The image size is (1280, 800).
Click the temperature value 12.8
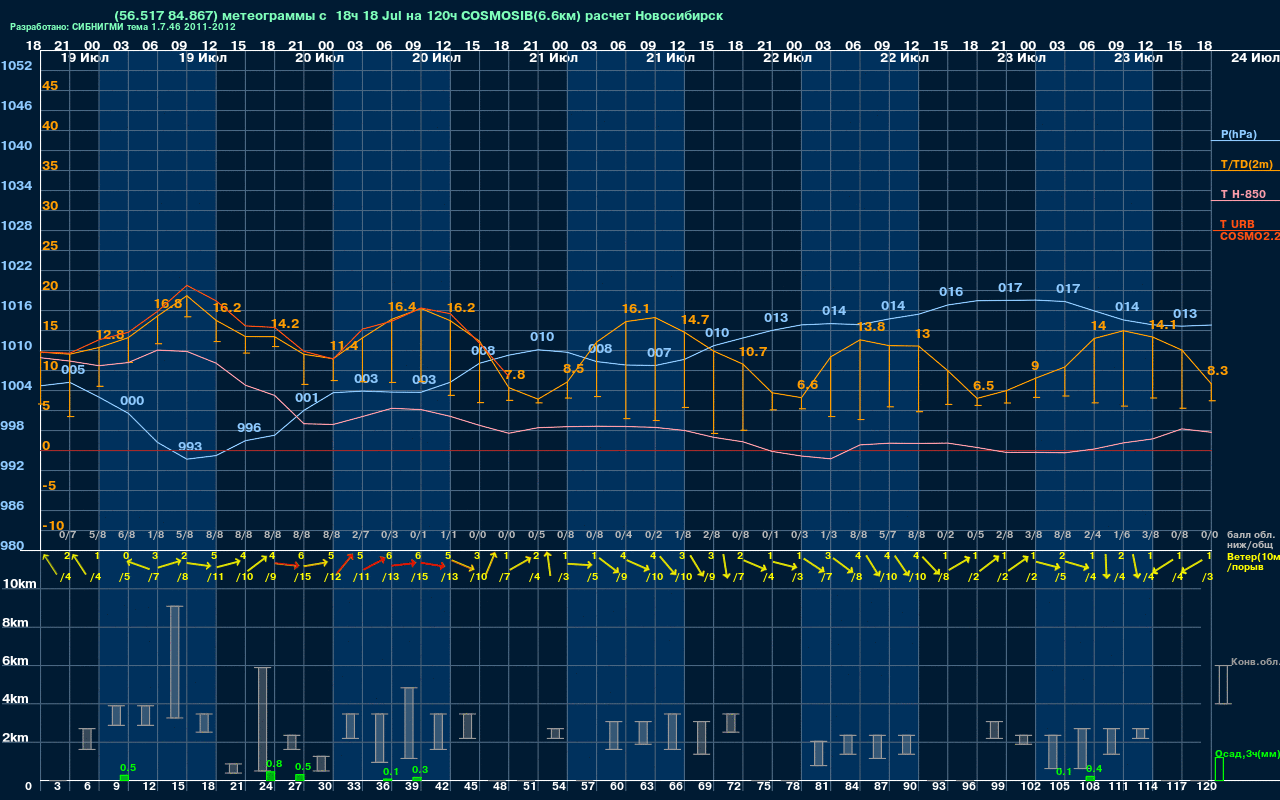click(110, 334)
